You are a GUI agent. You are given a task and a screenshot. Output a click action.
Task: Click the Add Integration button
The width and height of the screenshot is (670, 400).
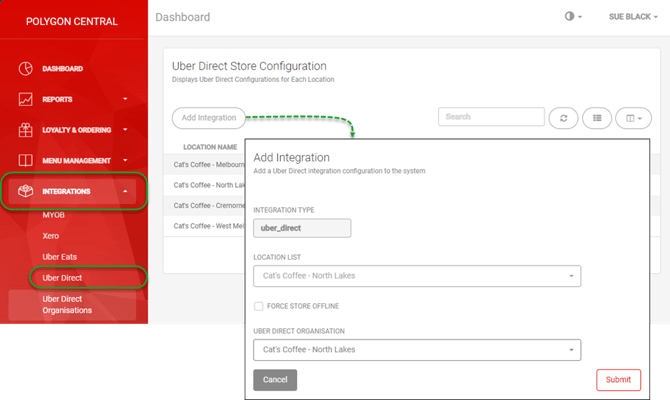[x=209, y=118]
